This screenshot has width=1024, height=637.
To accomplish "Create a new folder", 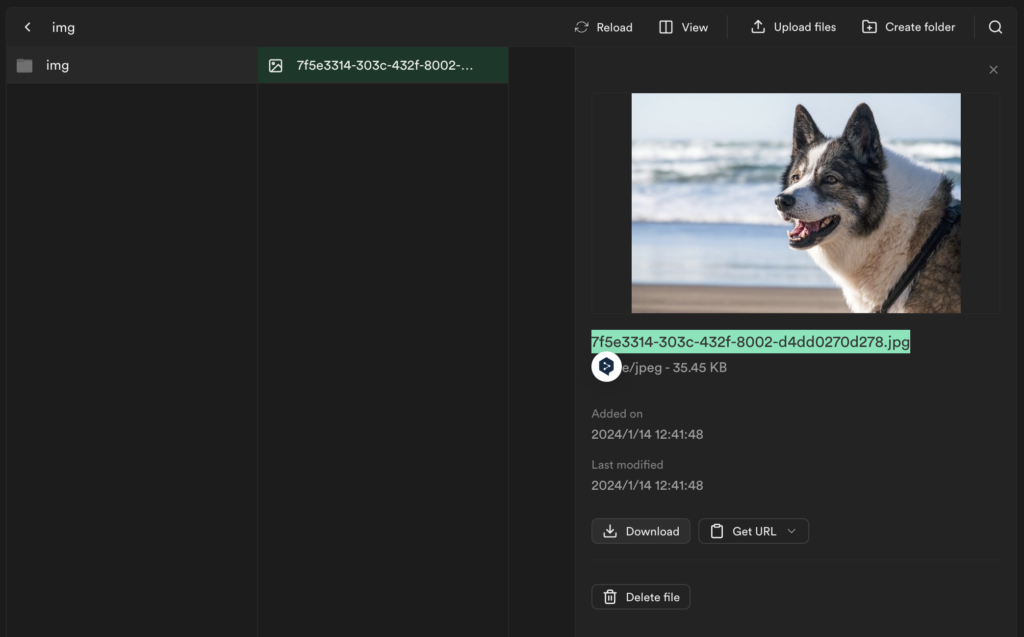I will (908, 27).
